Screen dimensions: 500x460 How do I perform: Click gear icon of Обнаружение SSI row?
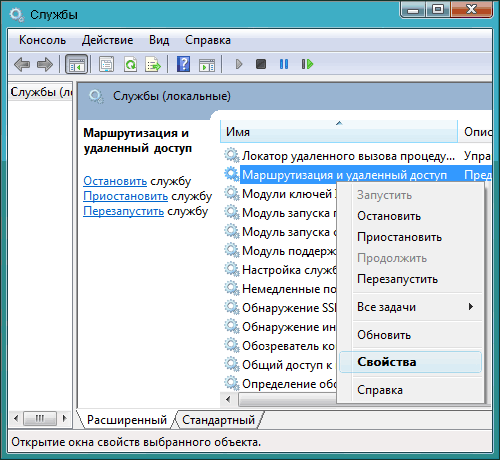click(x=232, y=307)
